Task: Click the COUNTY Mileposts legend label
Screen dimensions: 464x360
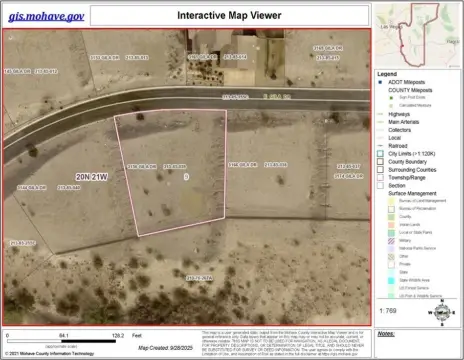Action: (x=410, y=90)
